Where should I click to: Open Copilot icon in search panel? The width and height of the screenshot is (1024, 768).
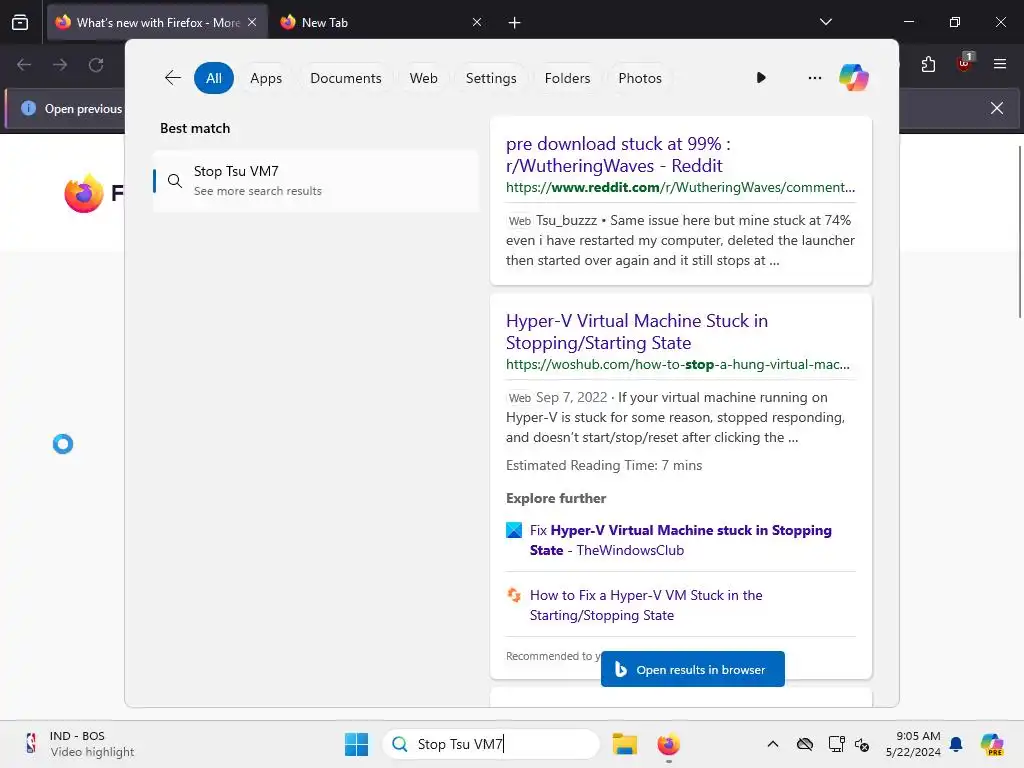click(854, 78)
